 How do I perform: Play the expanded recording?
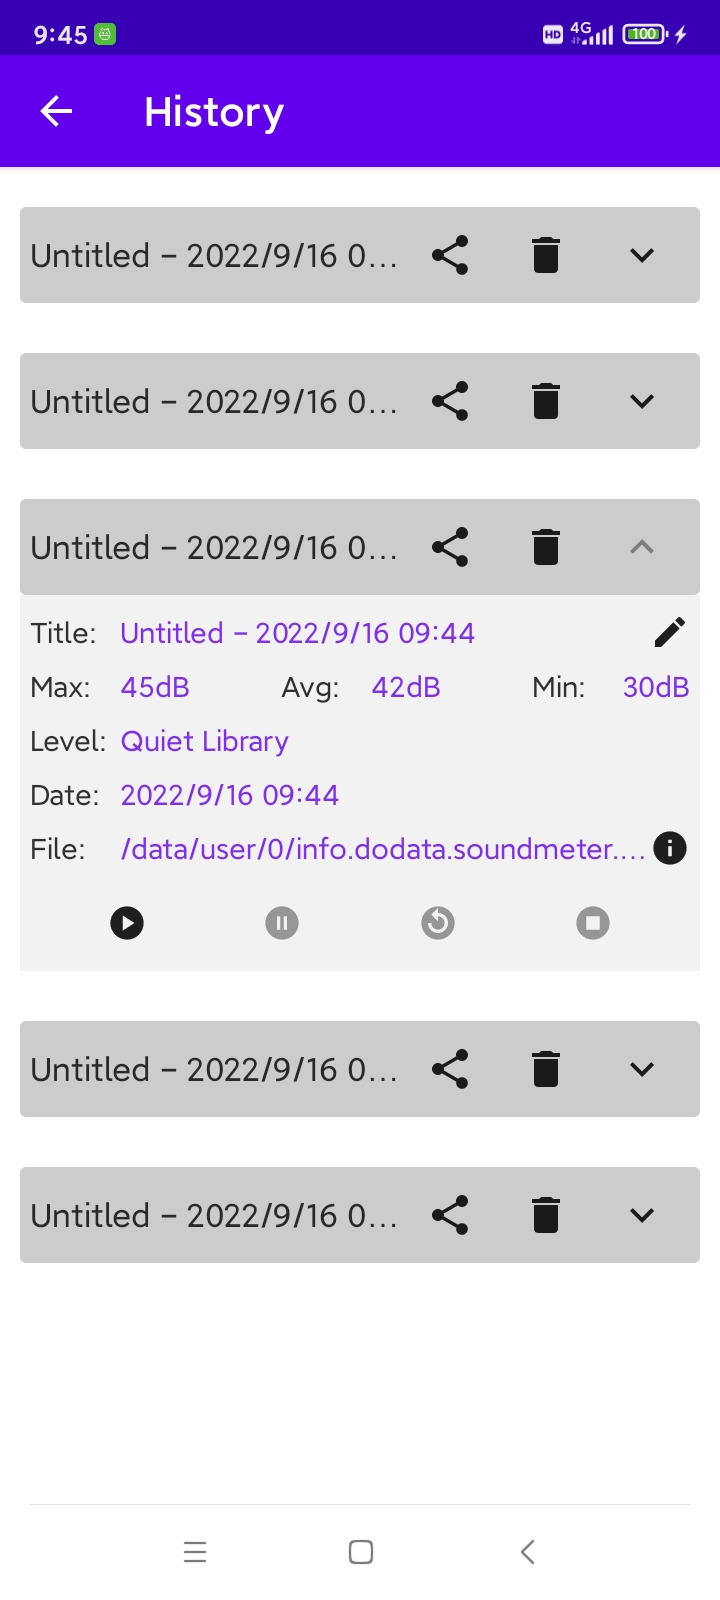click(127, 922)
